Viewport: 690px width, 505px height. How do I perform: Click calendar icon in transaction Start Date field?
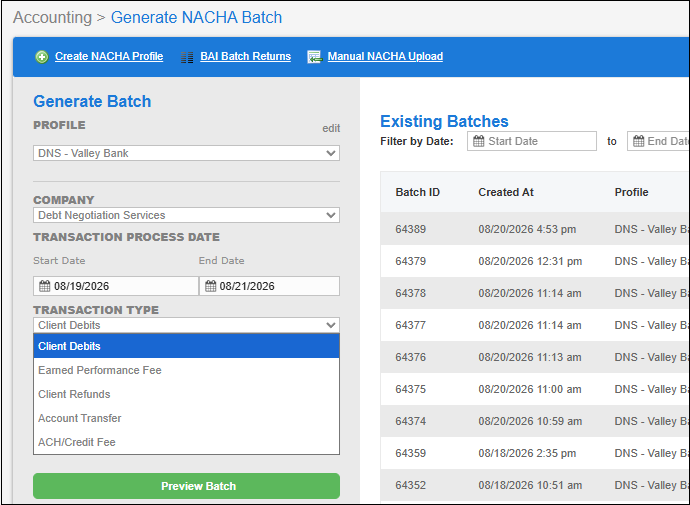click(x=44, y=286)
